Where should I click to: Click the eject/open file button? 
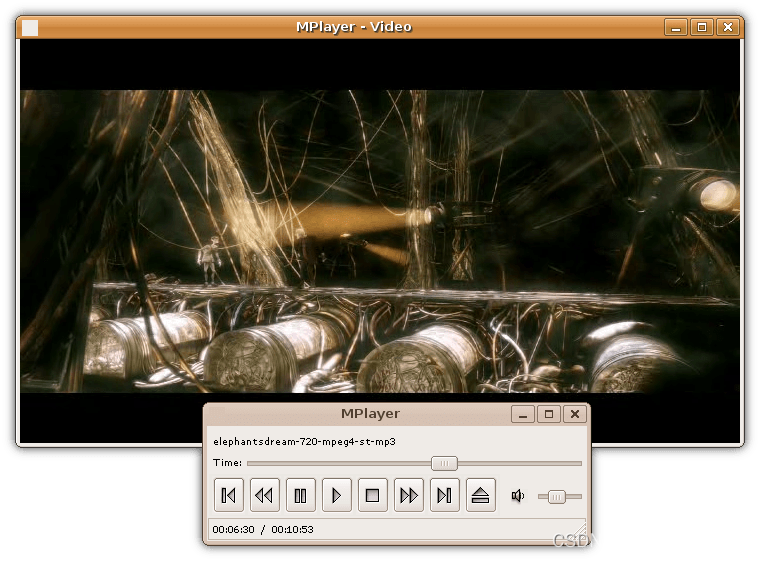tap(480, 495)
